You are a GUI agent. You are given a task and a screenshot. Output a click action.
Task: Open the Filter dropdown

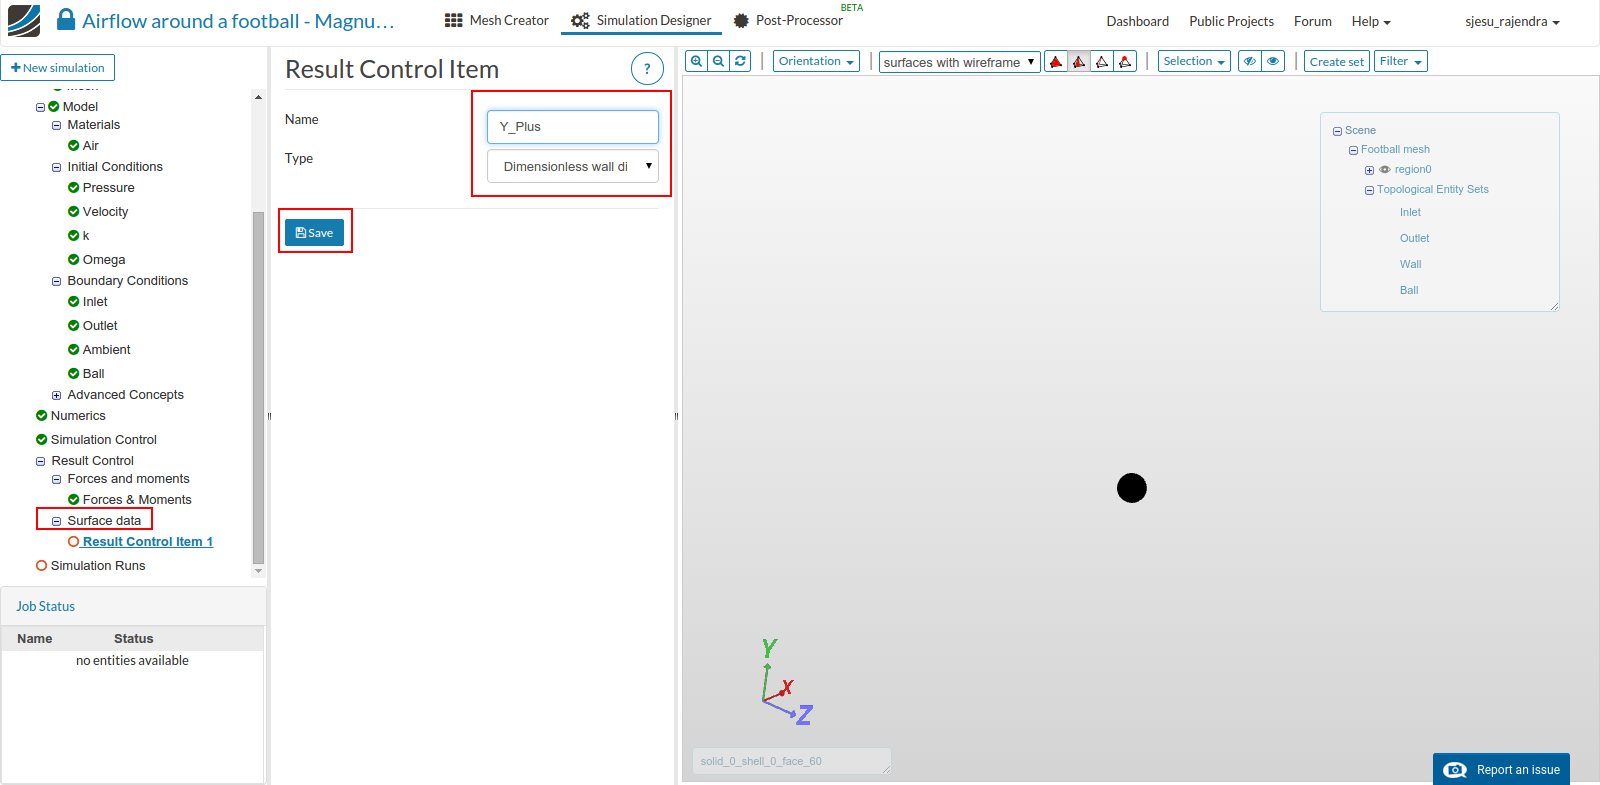(1401, 61)
